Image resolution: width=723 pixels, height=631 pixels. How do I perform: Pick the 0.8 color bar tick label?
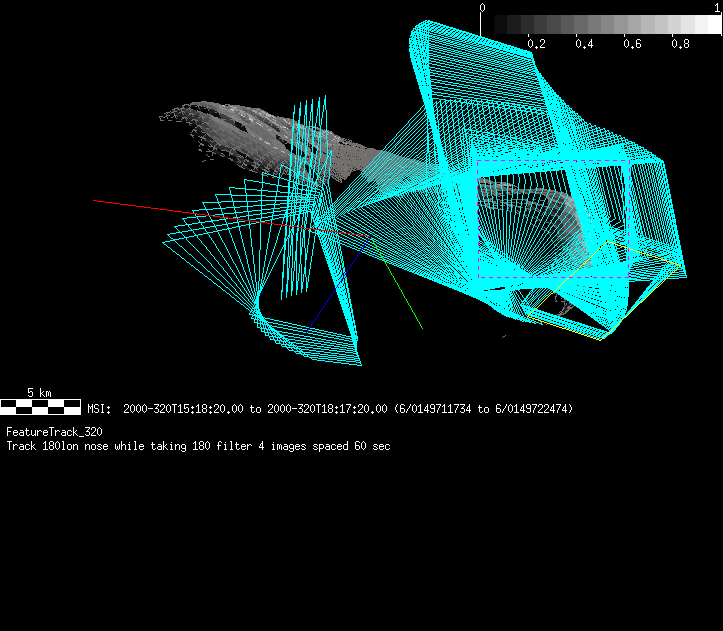[680, 44]
